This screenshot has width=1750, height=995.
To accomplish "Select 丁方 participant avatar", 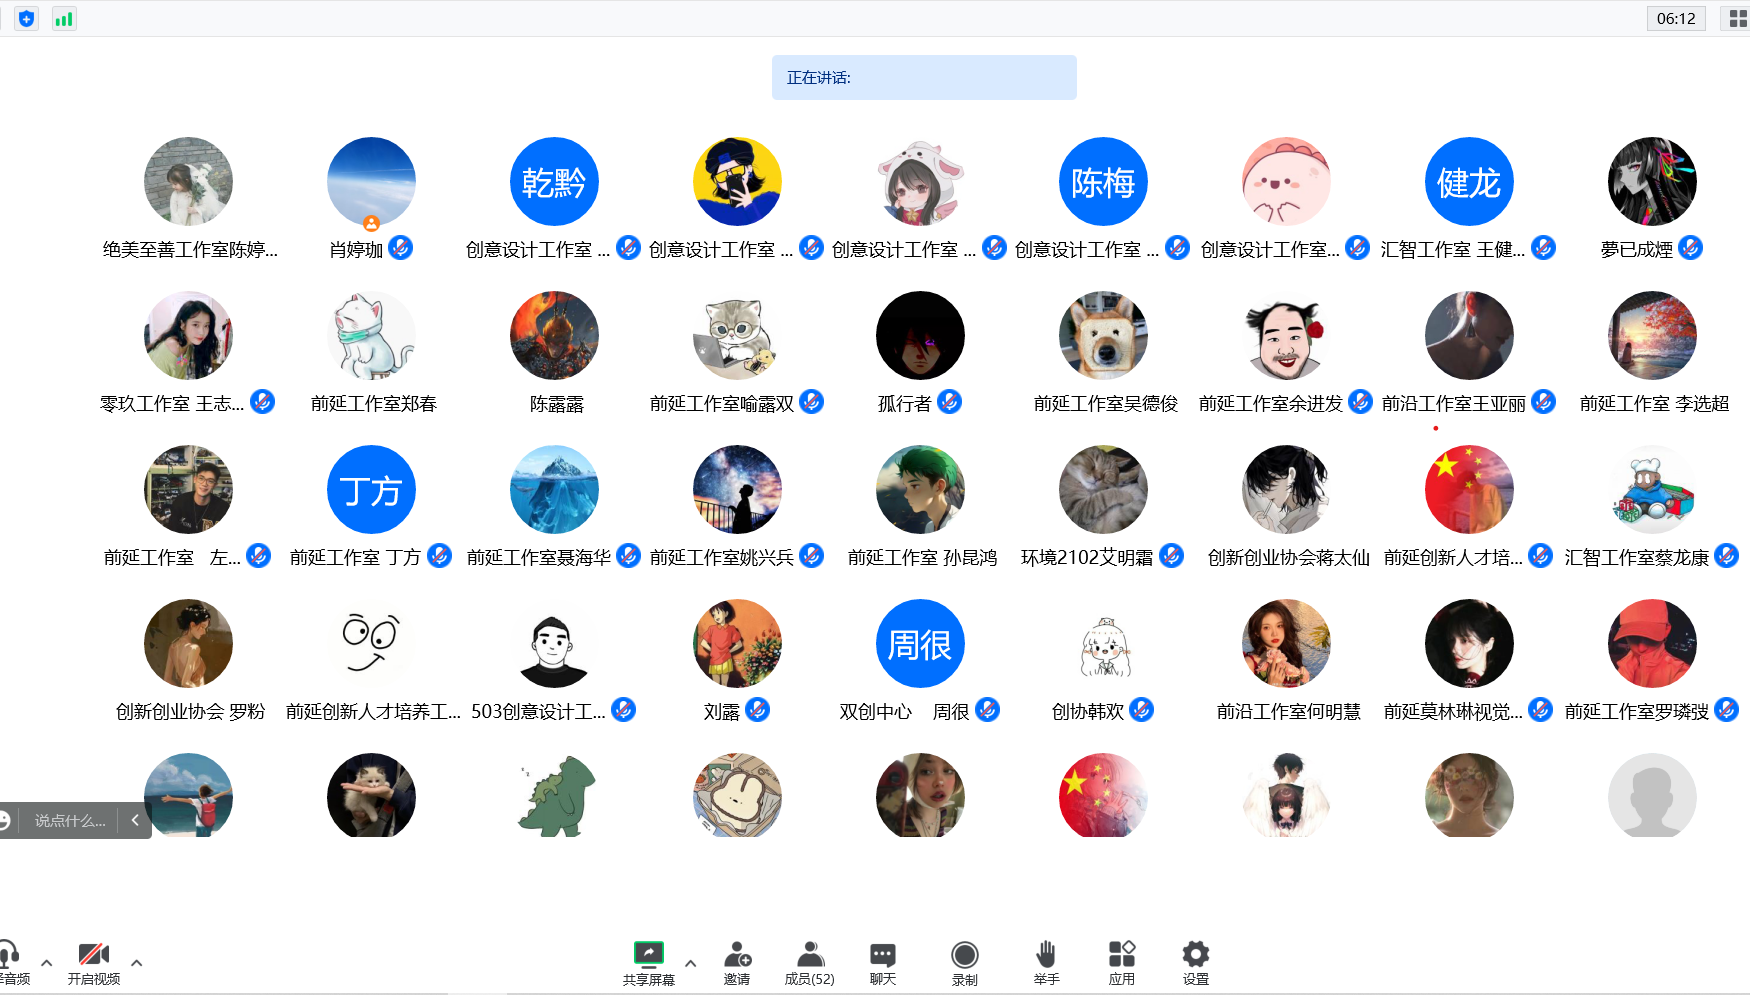I will coord(371,490).
